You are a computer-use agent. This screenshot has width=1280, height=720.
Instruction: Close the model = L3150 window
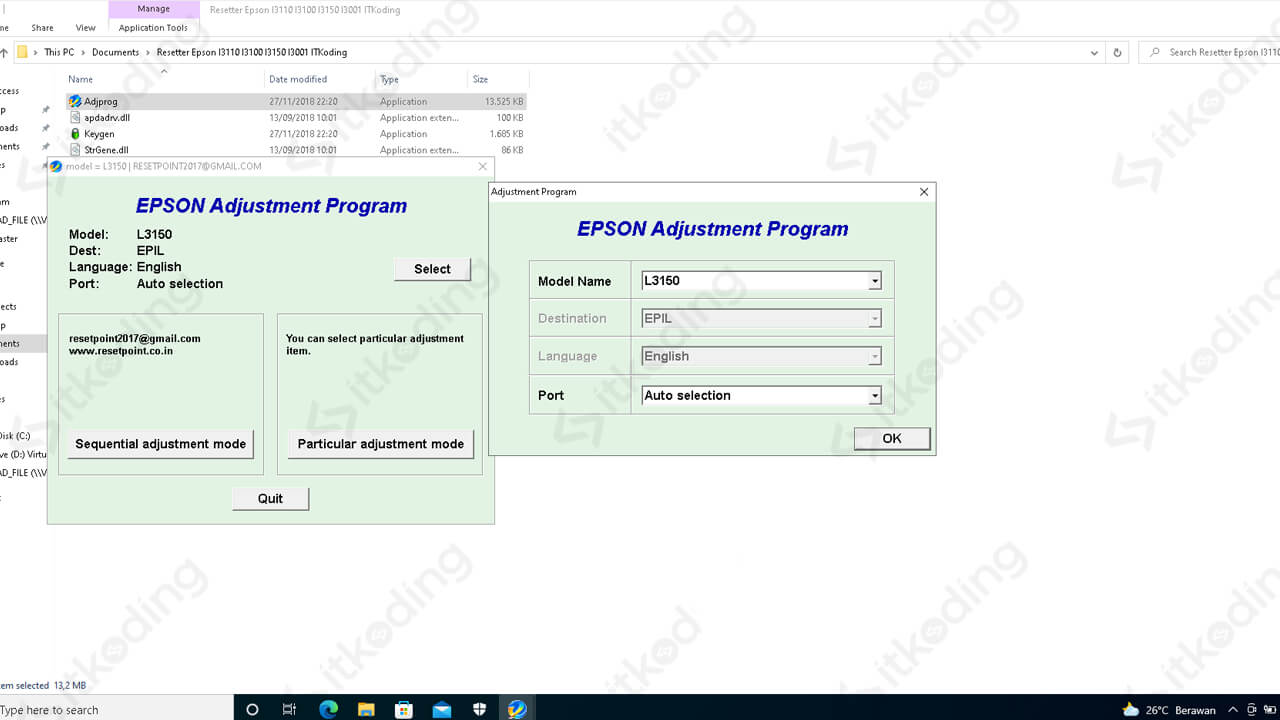[x=483, y=167]
